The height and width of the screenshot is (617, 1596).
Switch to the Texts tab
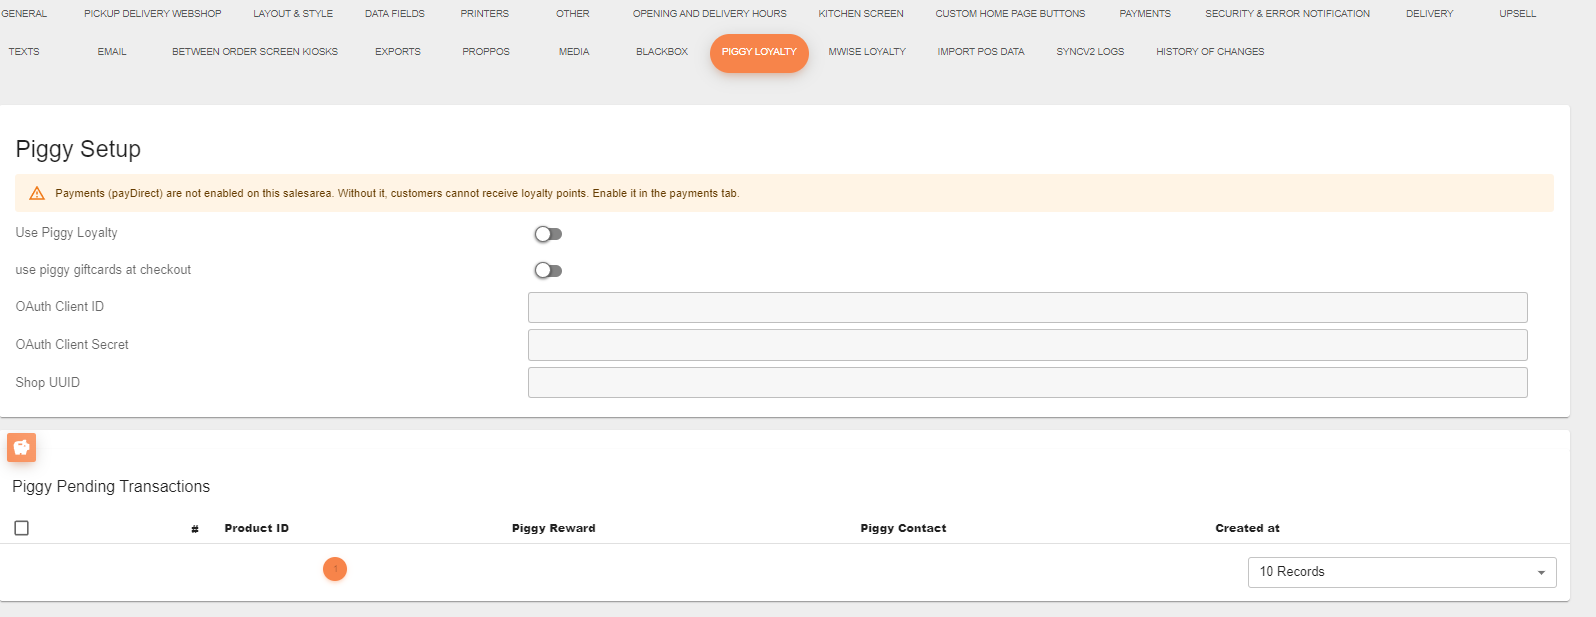click(x=24, y=52)
